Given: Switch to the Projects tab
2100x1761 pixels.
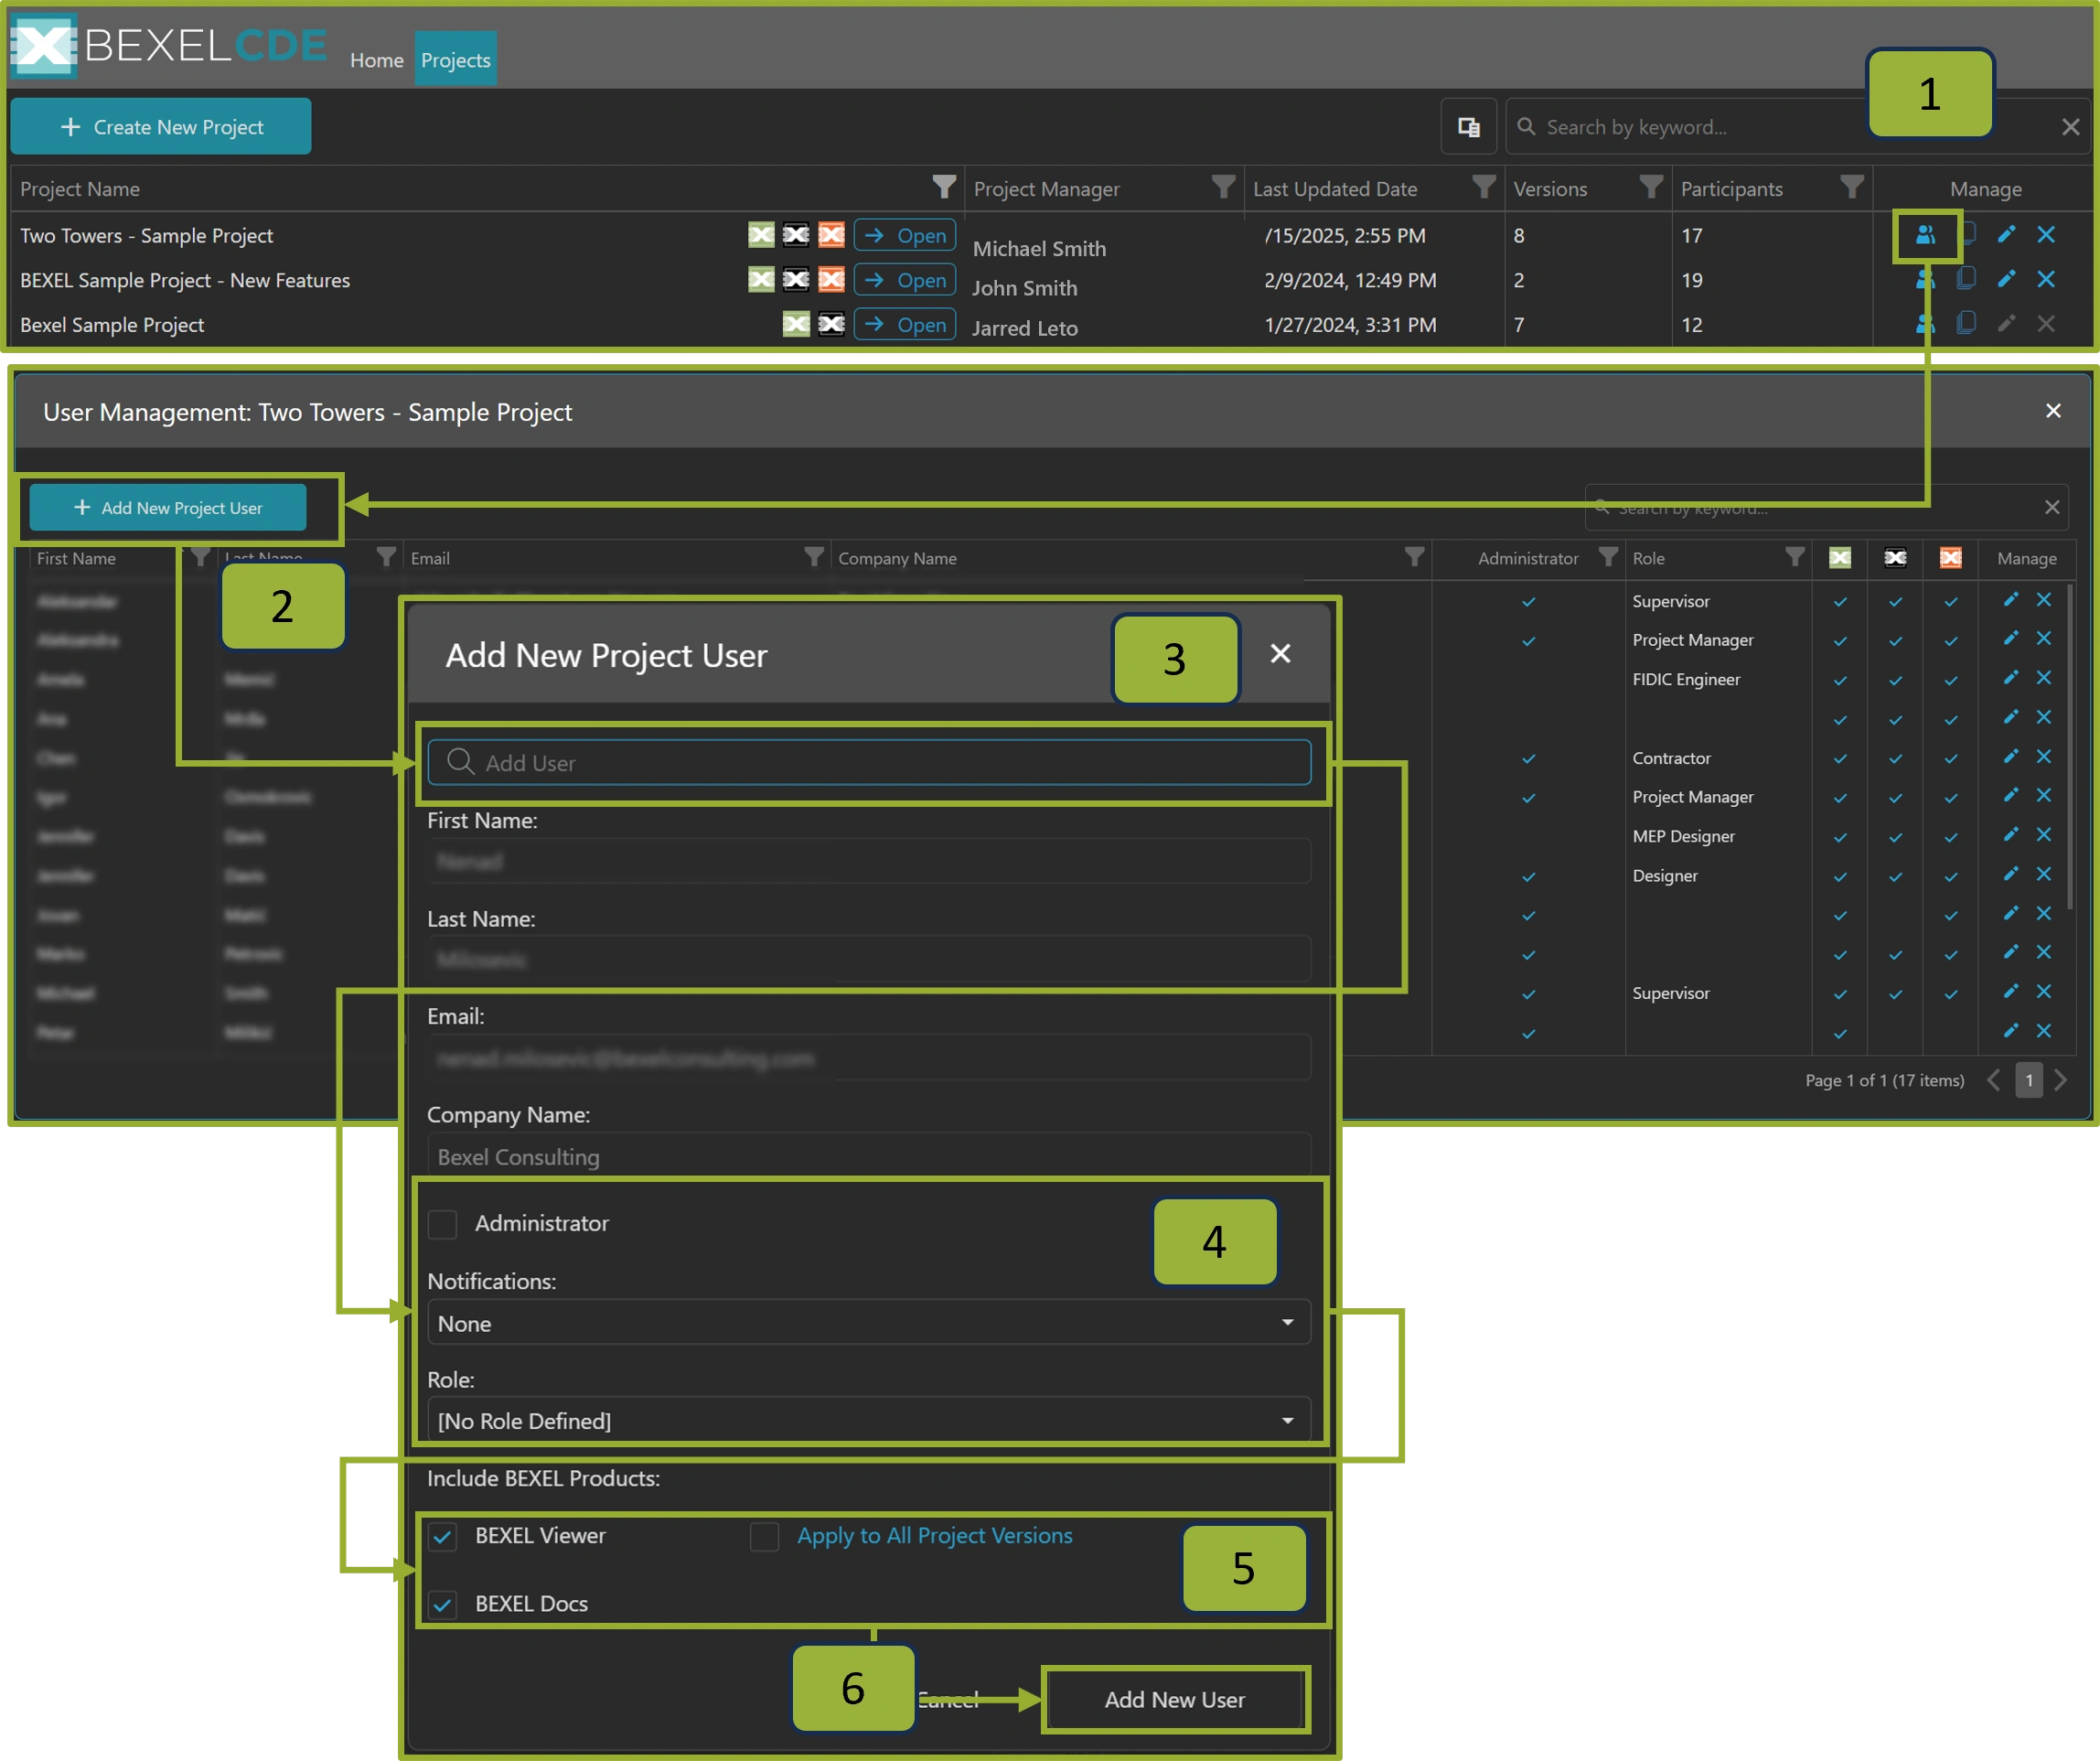Looking at the screenshot, I should (455, 60).
